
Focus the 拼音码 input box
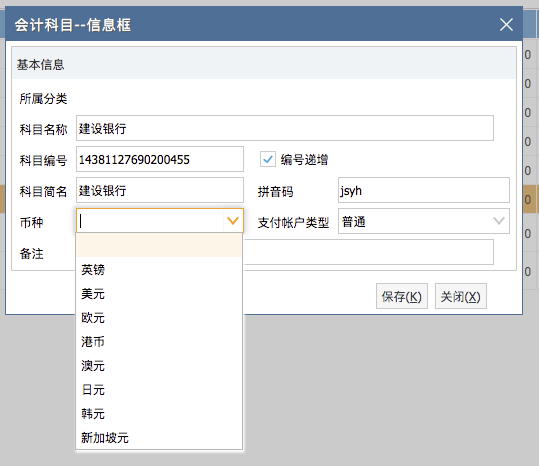424,190
